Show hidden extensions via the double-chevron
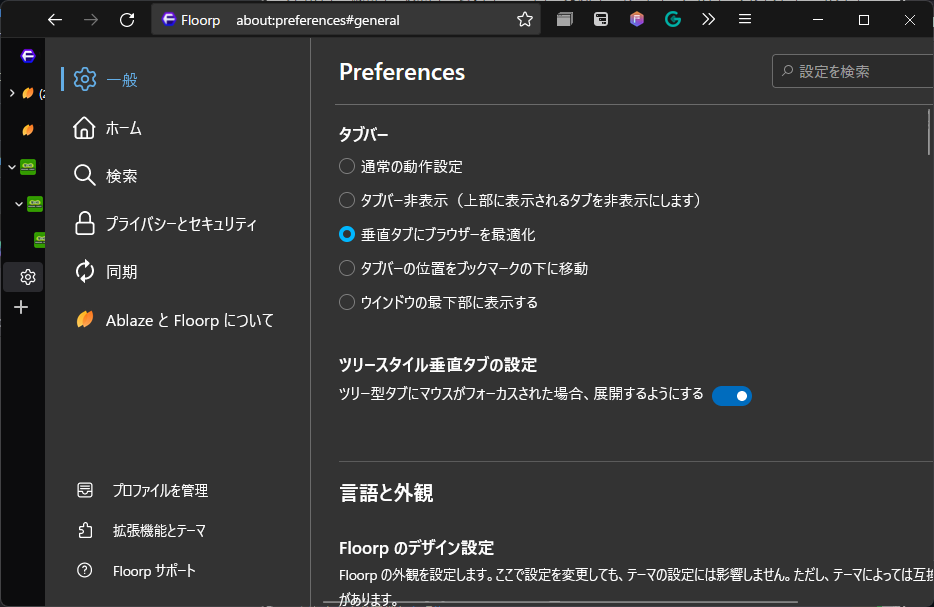The image size is (934, 607). coord(708,18)
